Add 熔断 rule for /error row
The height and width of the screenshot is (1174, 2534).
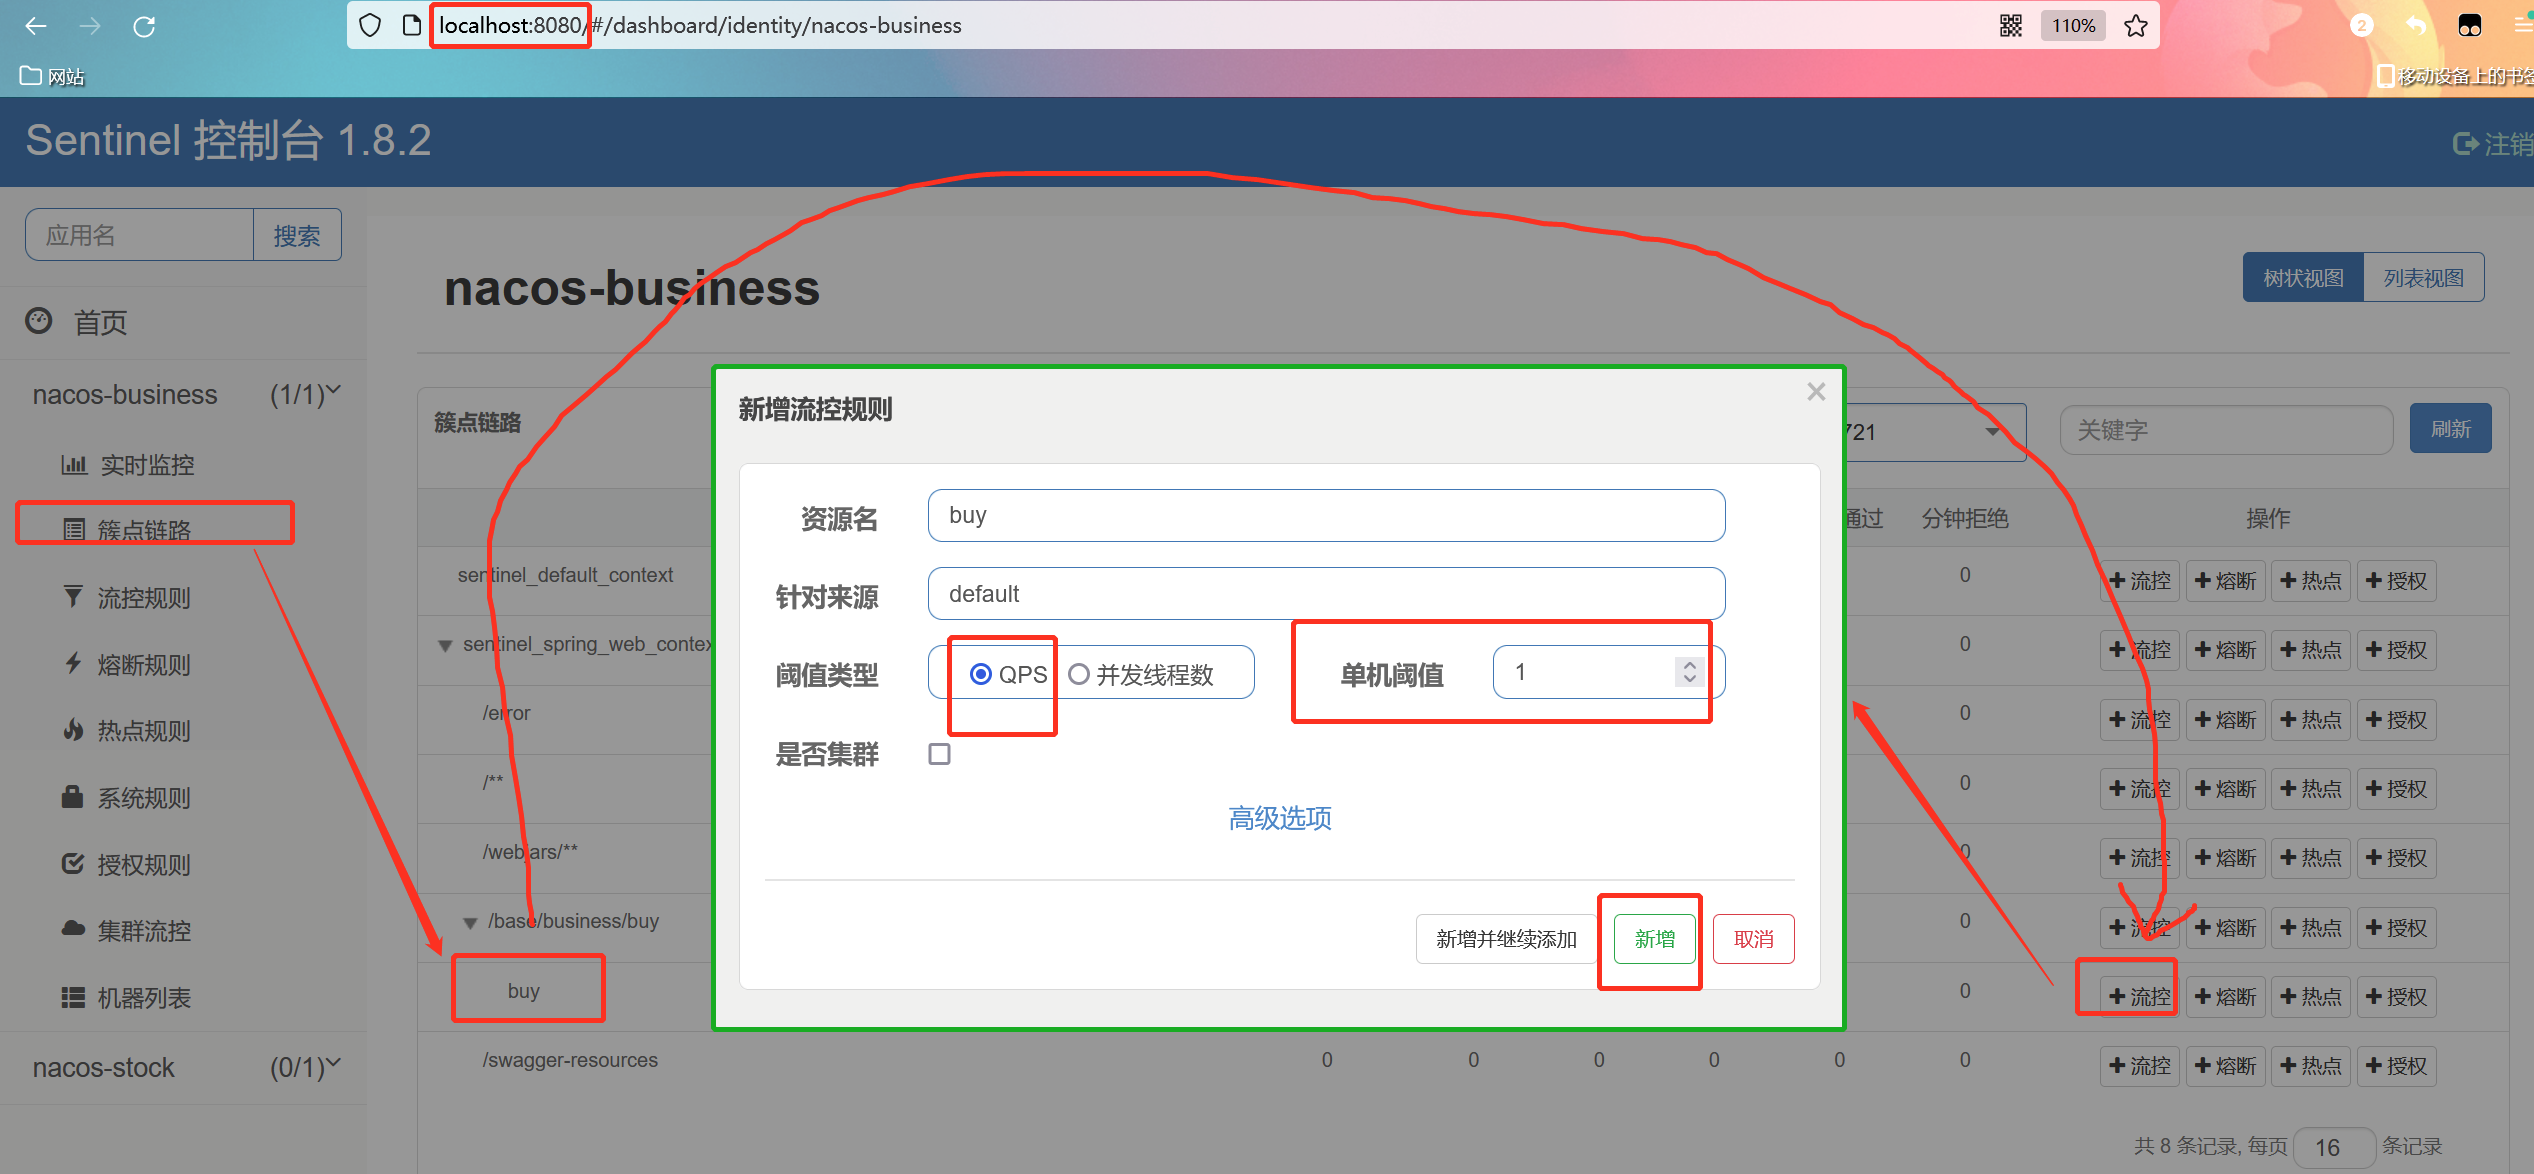[x=2225, y=719]
